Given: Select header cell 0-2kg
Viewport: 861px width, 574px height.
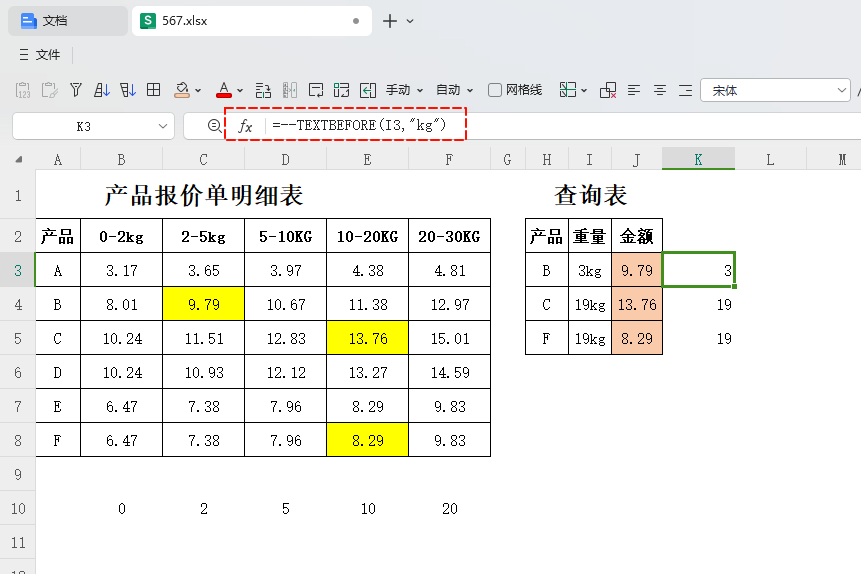Looking at the screenshot, I should [x=121, y=236].
